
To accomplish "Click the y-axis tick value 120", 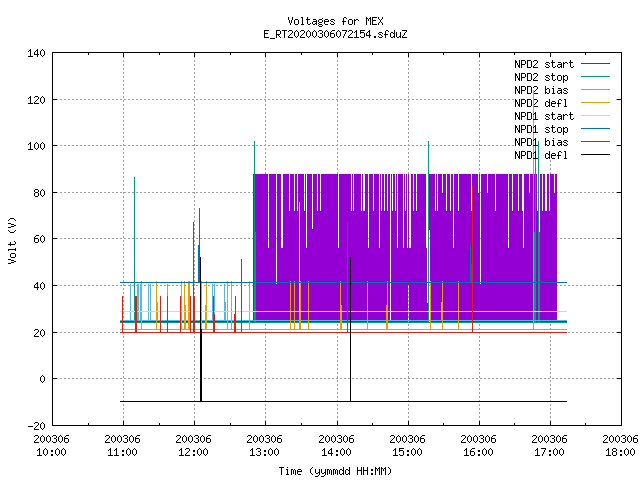I will [x=36, y=100].
